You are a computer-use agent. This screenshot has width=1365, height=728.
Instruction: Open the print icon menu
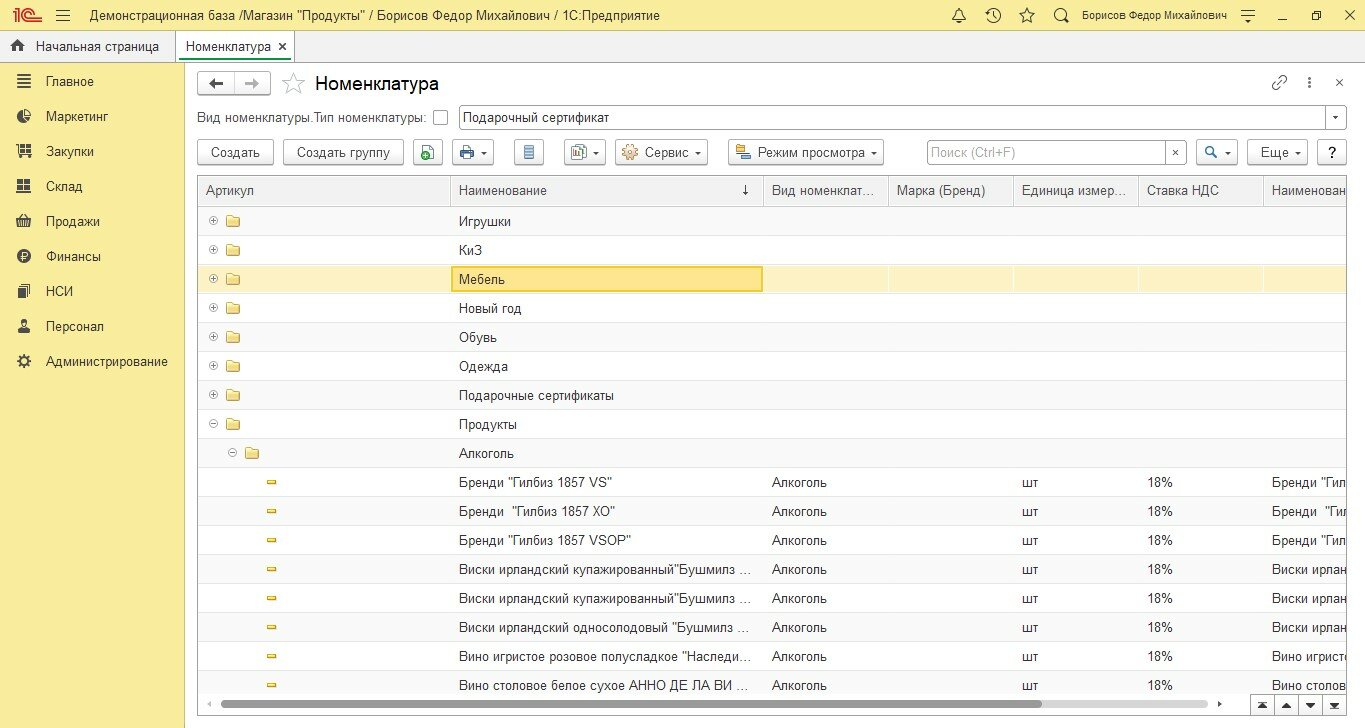coord(473,152)
